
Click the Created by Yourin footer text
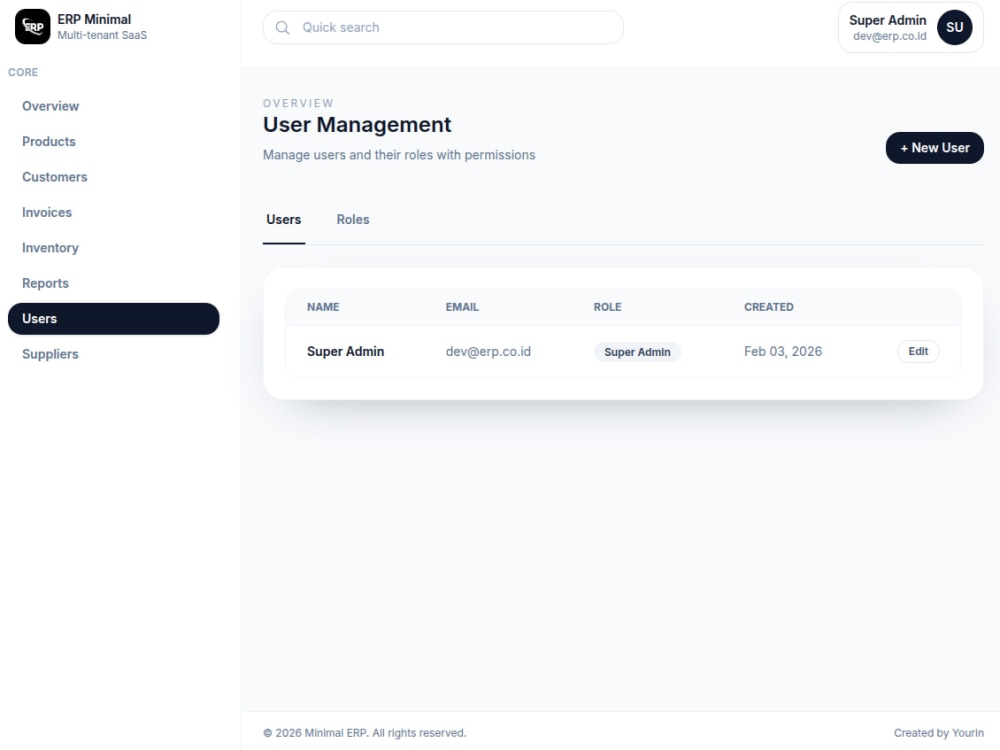click(938, 733)
